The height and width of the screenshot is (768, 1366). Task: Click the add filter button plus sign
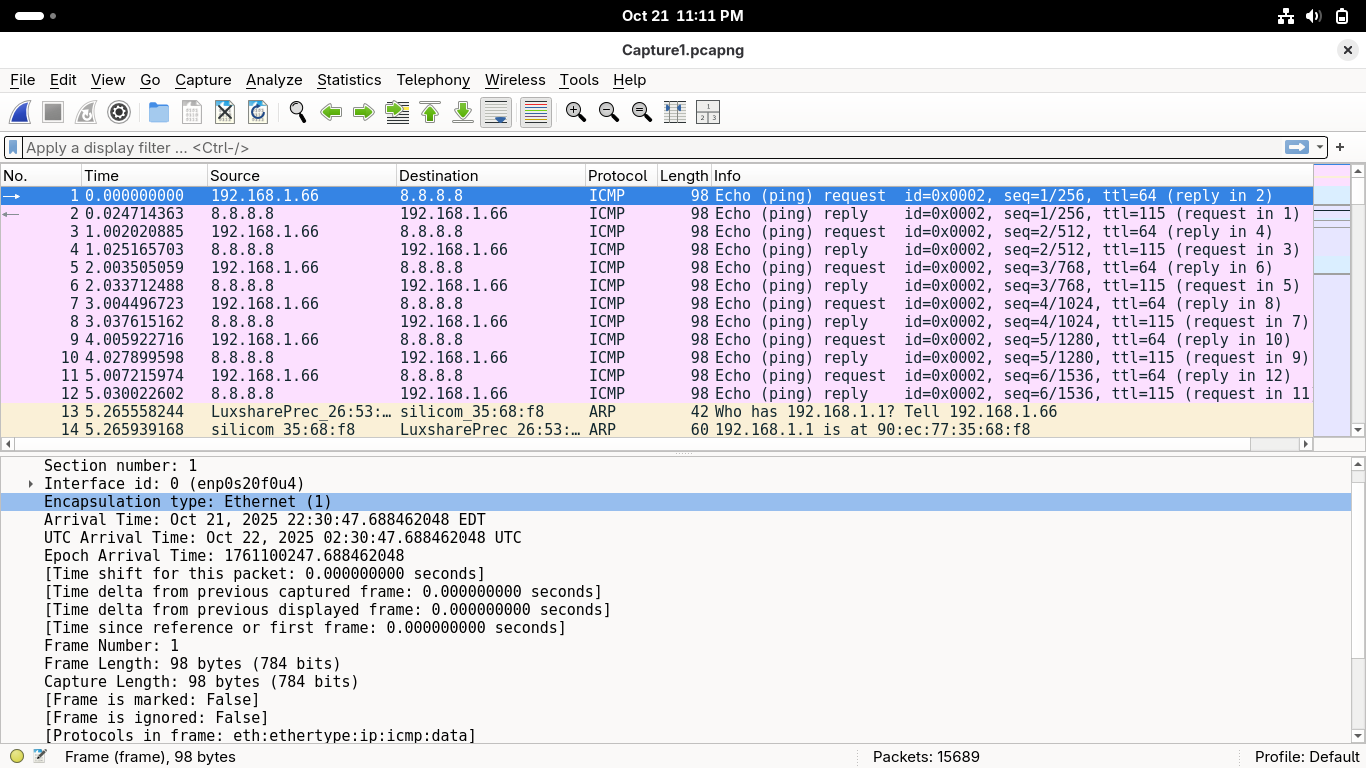point(1340,148)
